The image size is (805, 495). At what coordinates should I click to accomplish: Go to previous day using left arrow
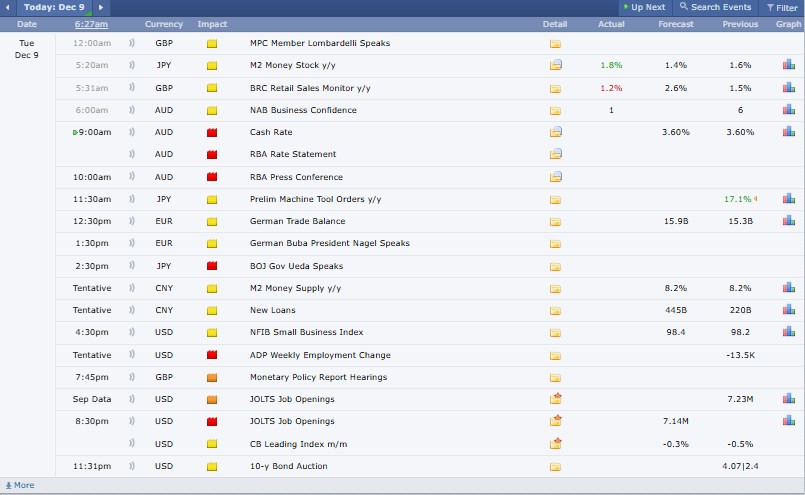(x=8, y=7)
